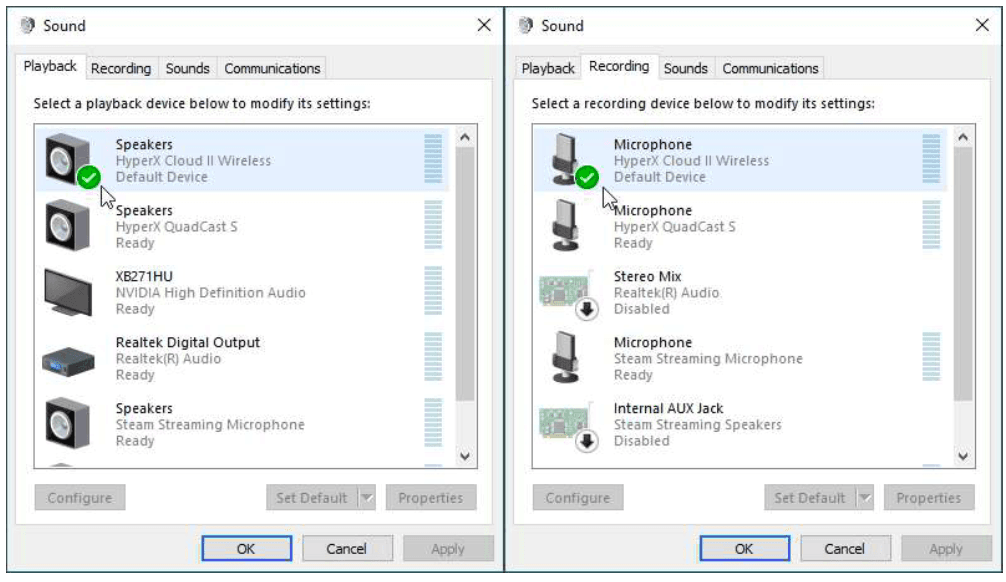Viewport: 1006px width, 582px height.
Task: Select the Steam Streaming Microphone recording device
Action: (x=707, y=358)
